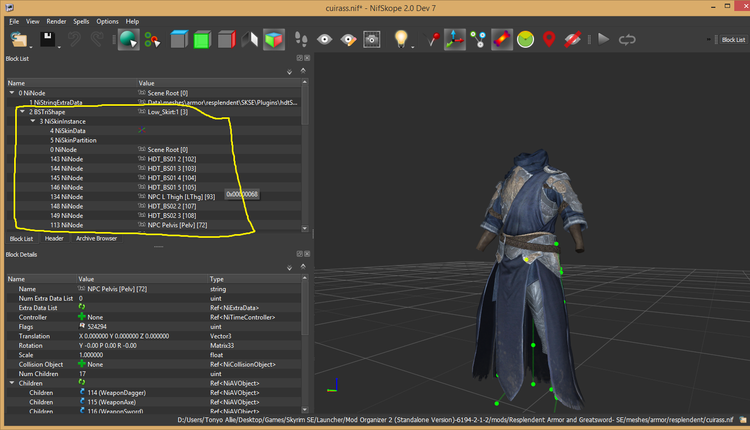This screenshot has height=430, width=750.
Task: Open the Load icon dropdown arrow
Action: click(31, 47)
